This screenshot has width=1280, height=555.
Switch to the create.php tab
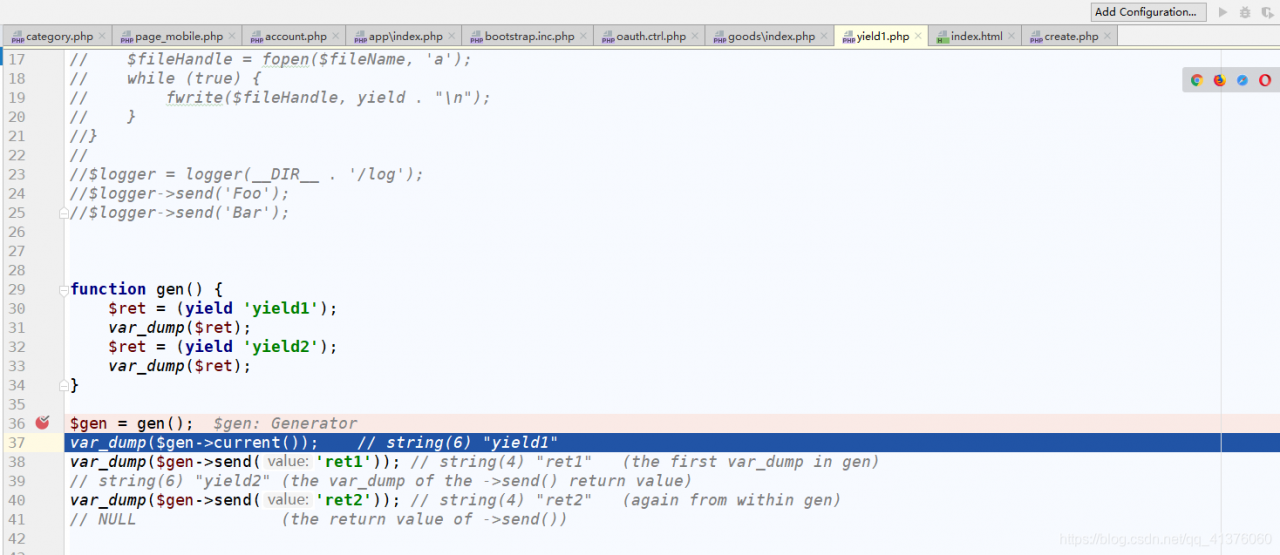[1071, 36]
